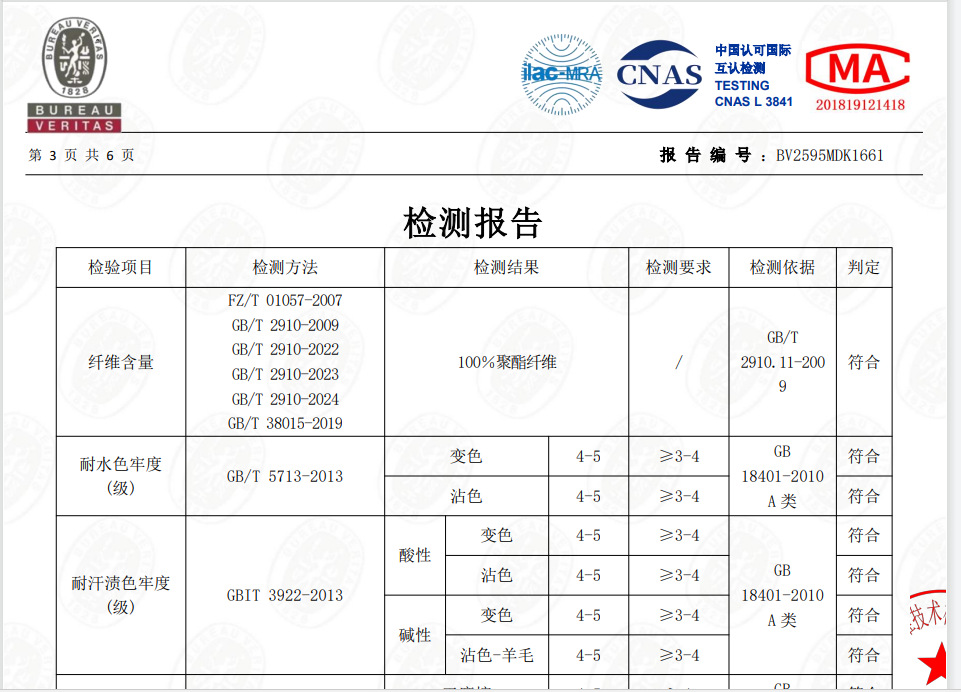
Task: Click '4-5' result for 沾色-羊毛
Action: point(588,656)
